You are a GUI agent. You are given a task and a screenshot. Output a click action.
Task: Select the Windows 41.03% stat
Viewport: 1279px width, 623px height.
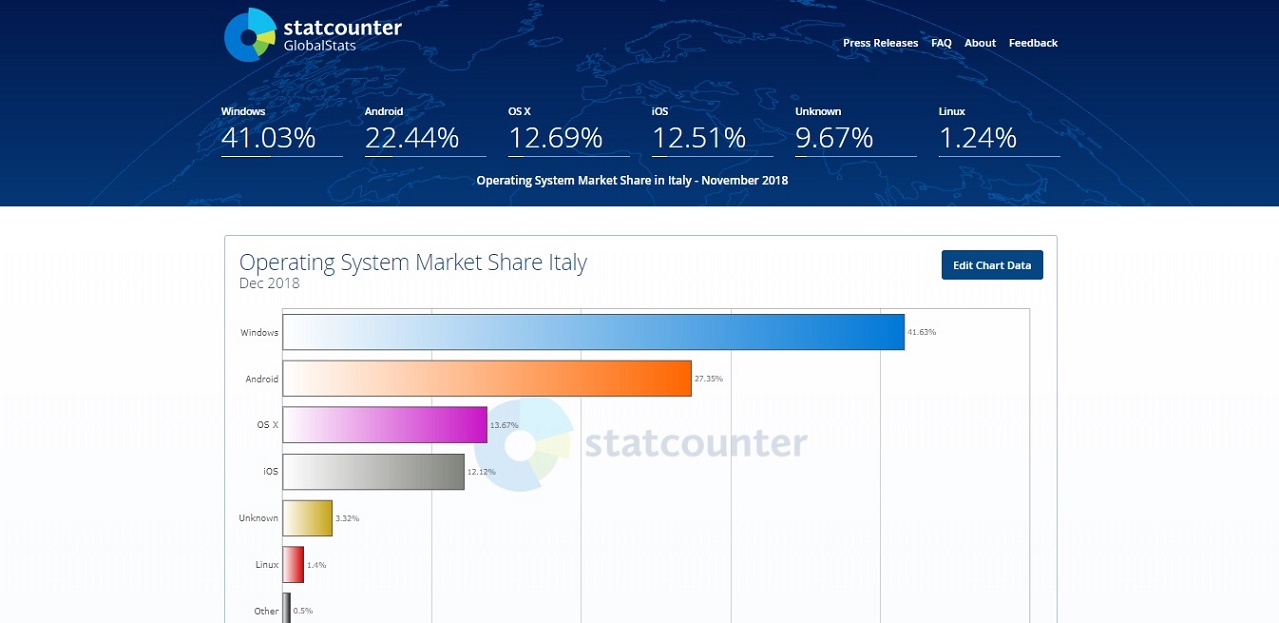[282, 130]
